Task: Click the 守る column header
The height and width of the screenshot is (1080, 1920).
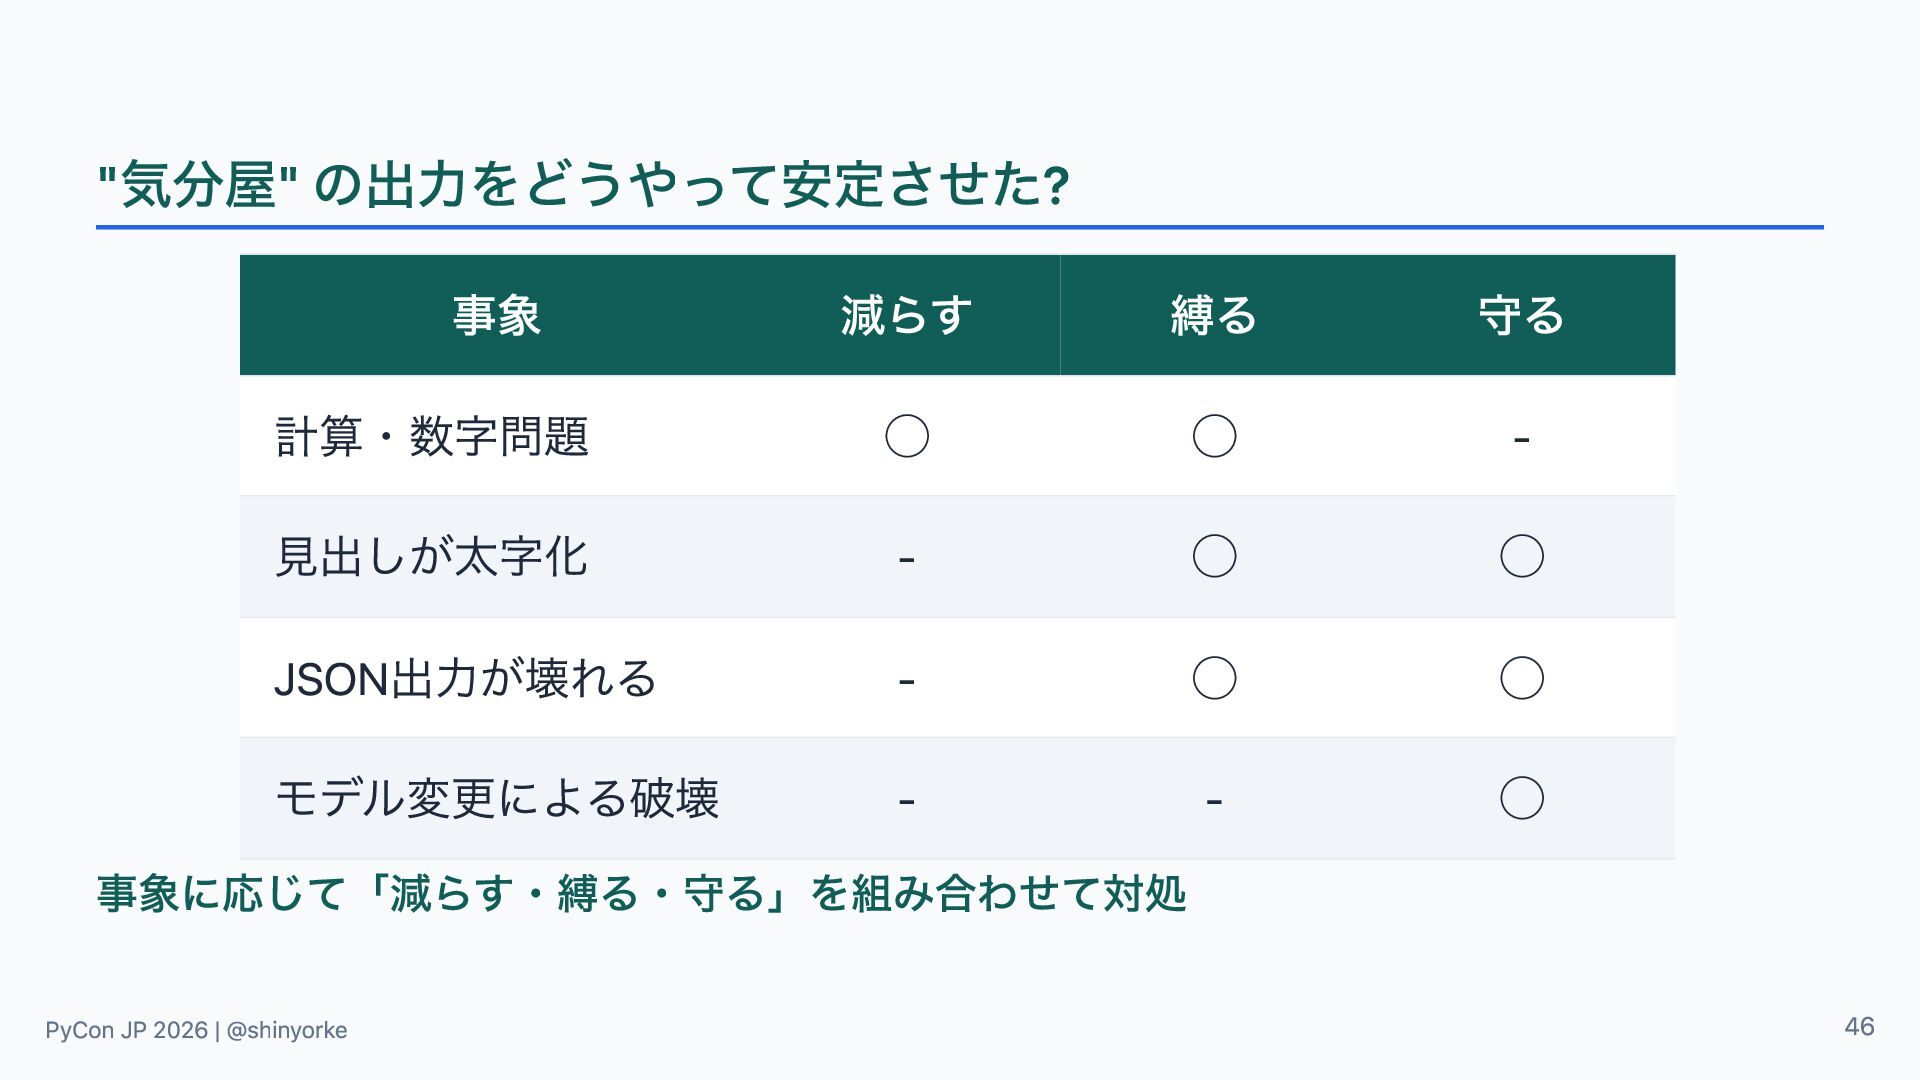Action: click(1522, 315)
